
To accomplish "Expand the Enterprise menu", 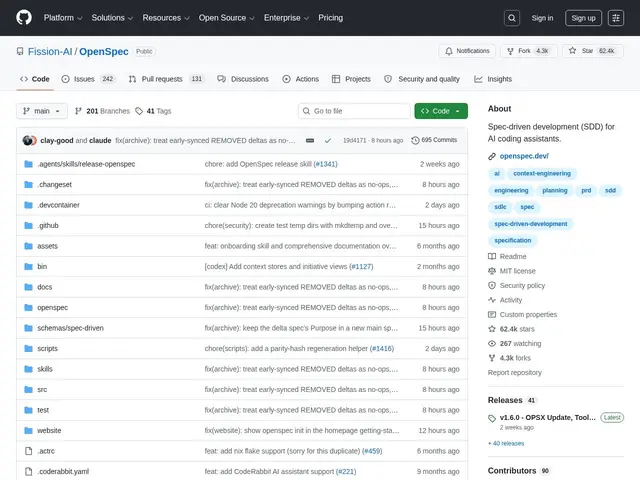I will point(286,18).
